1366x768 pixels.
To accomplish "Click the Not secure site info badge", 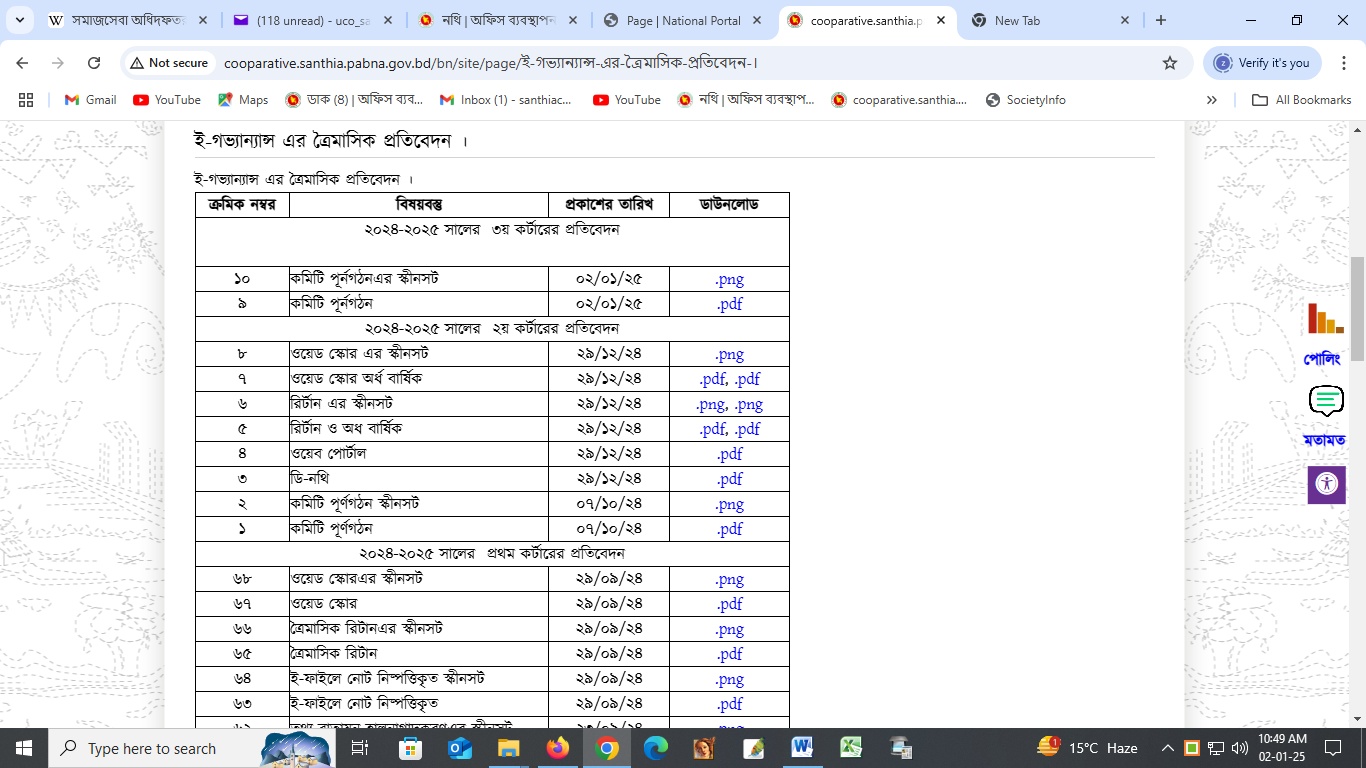I will [x=168, y=63].
